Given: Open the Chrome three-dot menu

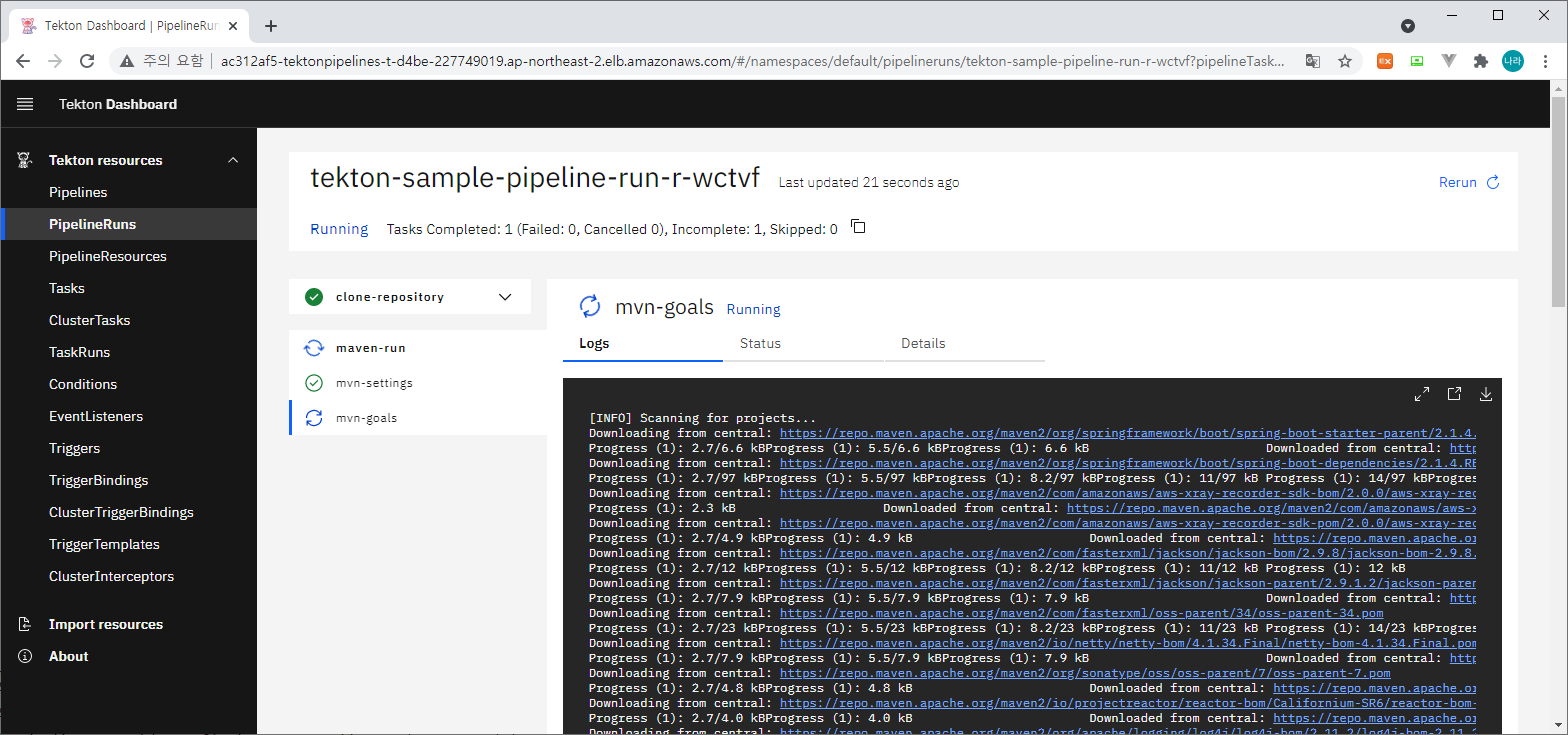Looking at the screenshot, I should pos(1545,61).
